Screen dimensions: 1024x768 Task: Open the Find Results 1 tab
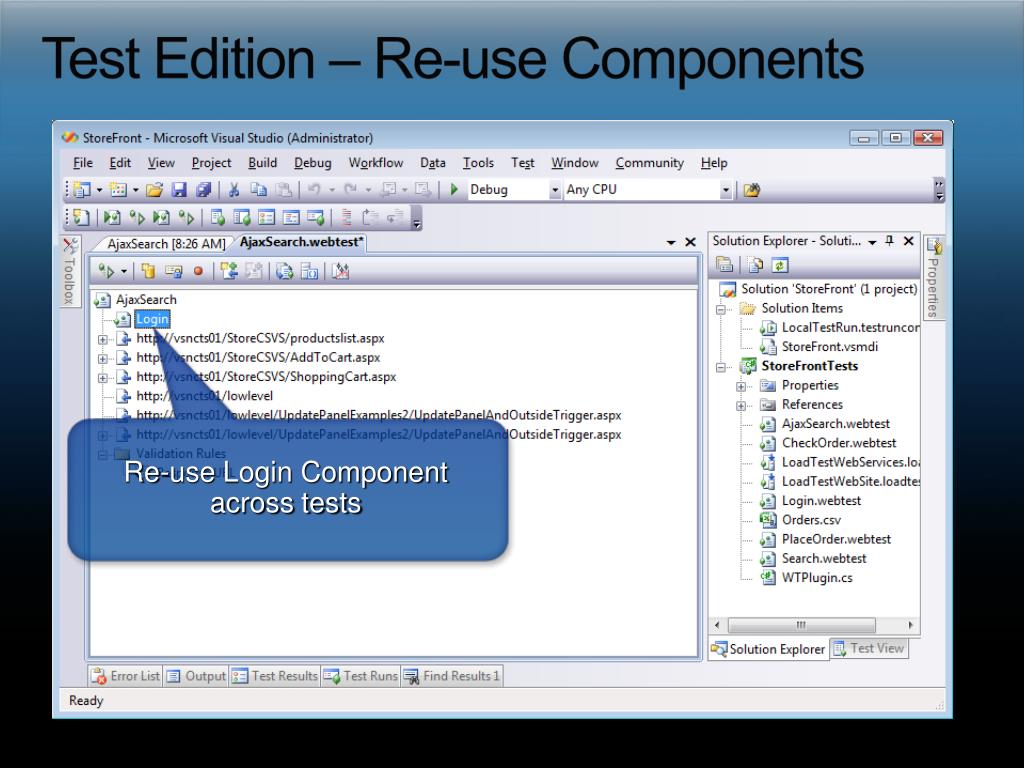452,676
